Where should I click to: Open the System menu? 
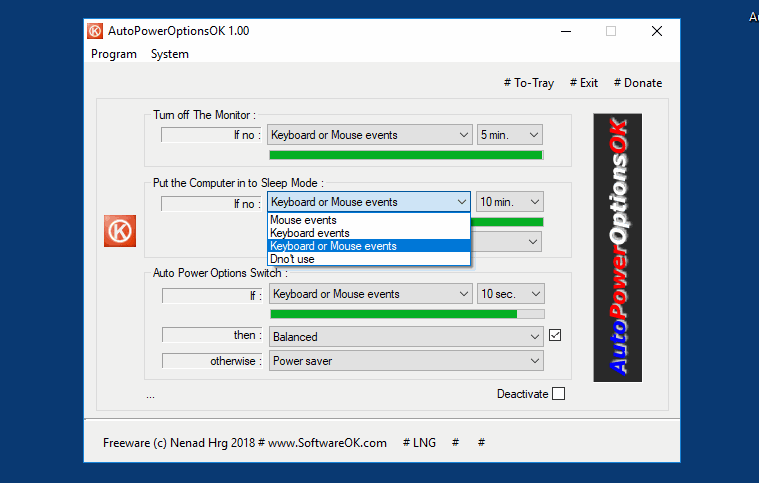(x=170, y=54)
